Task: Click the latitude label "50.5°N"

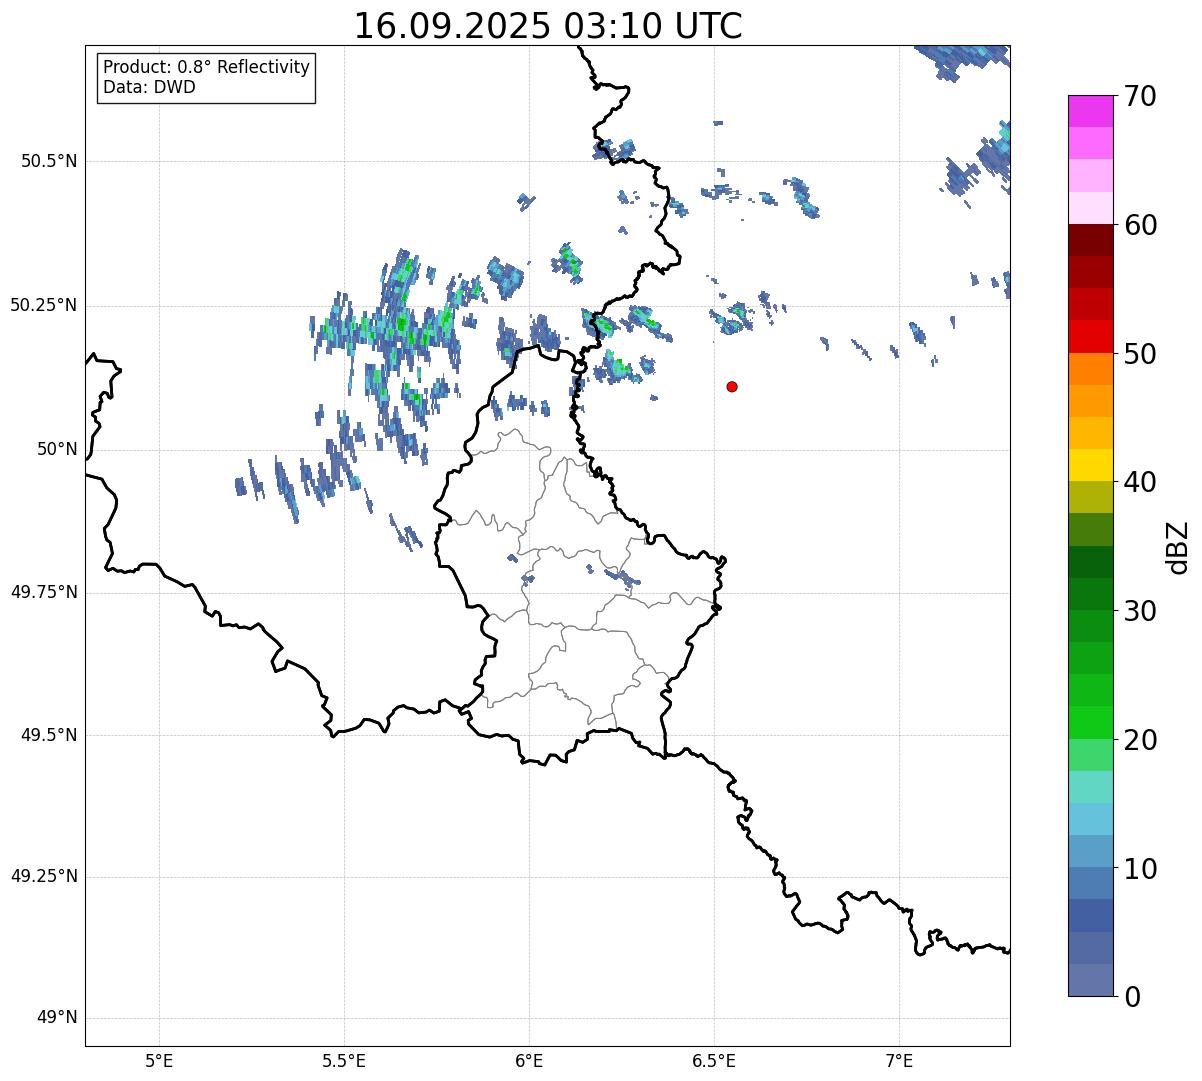Action: pyautogui.click(x=49, y=162)
